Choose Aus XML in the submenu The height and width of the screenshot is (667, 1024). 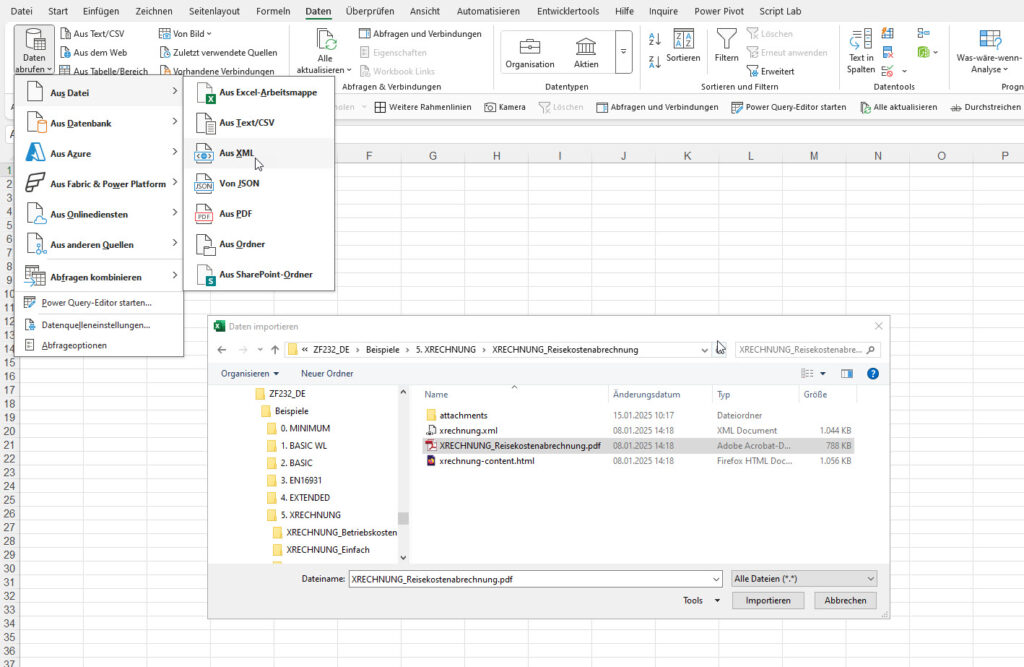coord(259,153)
